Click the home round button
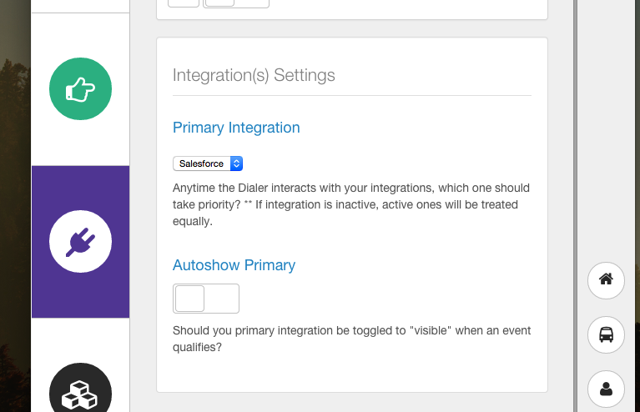The width and height of the screenshot is (640, 412). pyautogui.click(x=606, y=281)
